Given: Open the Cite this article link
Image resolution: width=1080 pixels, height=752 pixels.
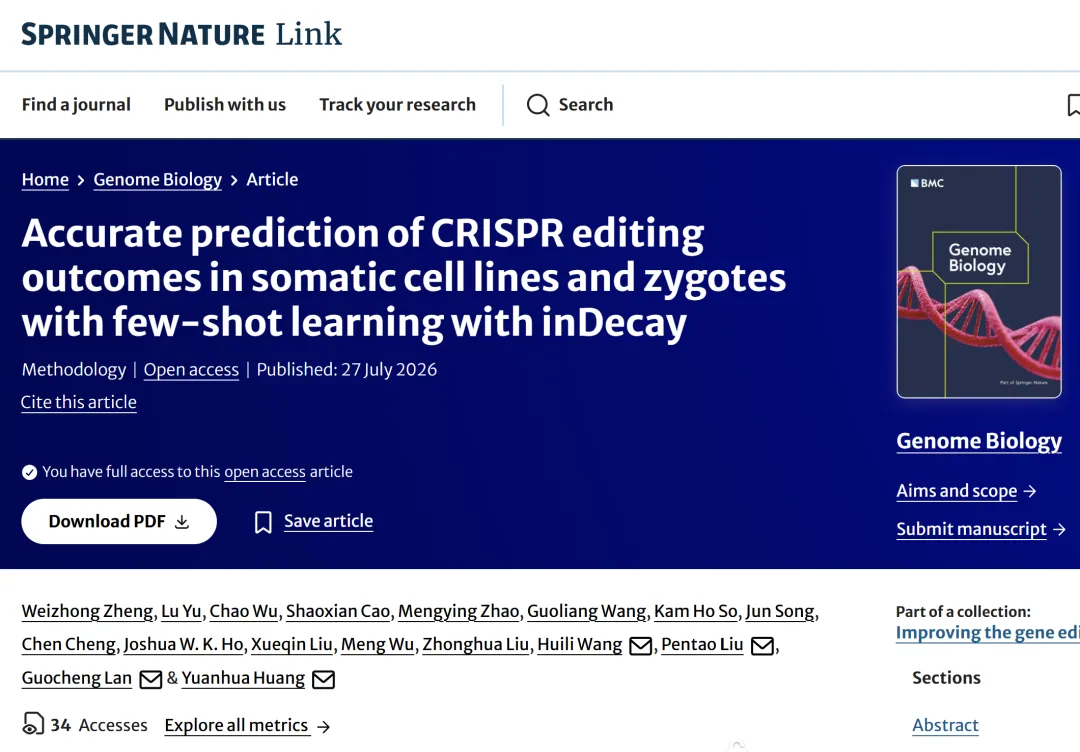Looking at the screenshot, I should pos(79,402).
